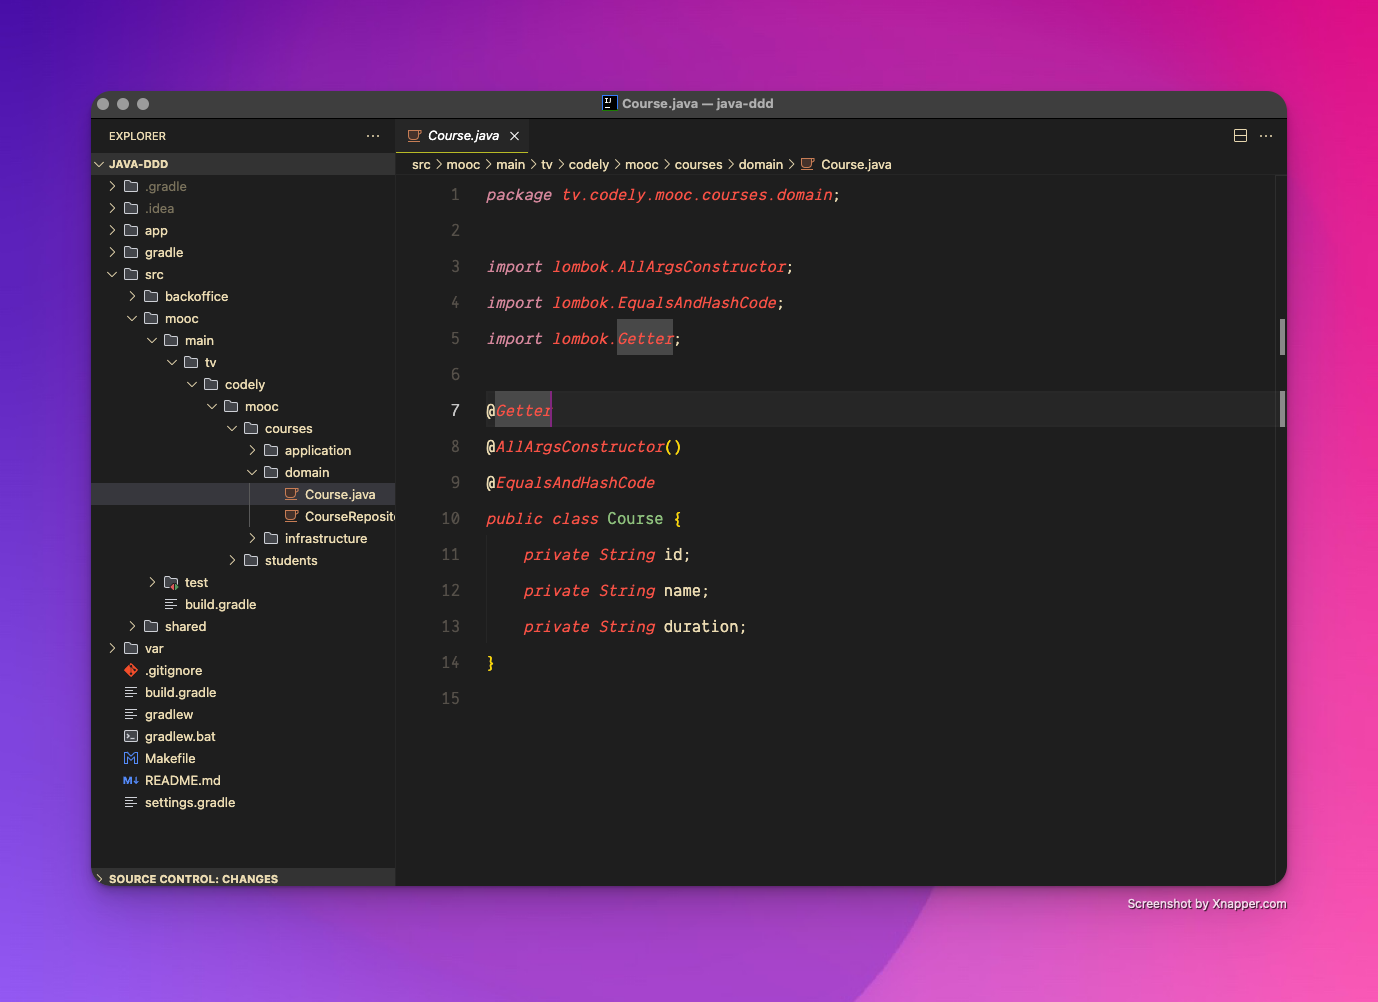Expand the students folder chevron

(232, 560)
